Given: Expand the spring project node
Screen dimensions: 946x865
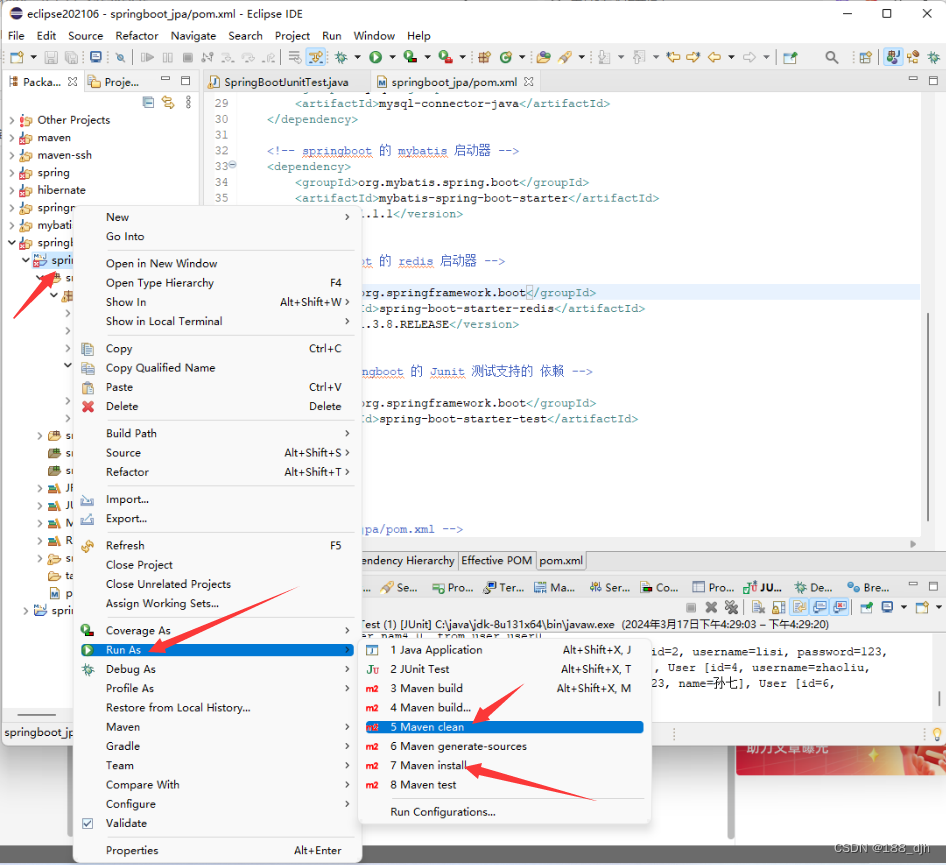Looking at the screenshot, I should [11, 173].
